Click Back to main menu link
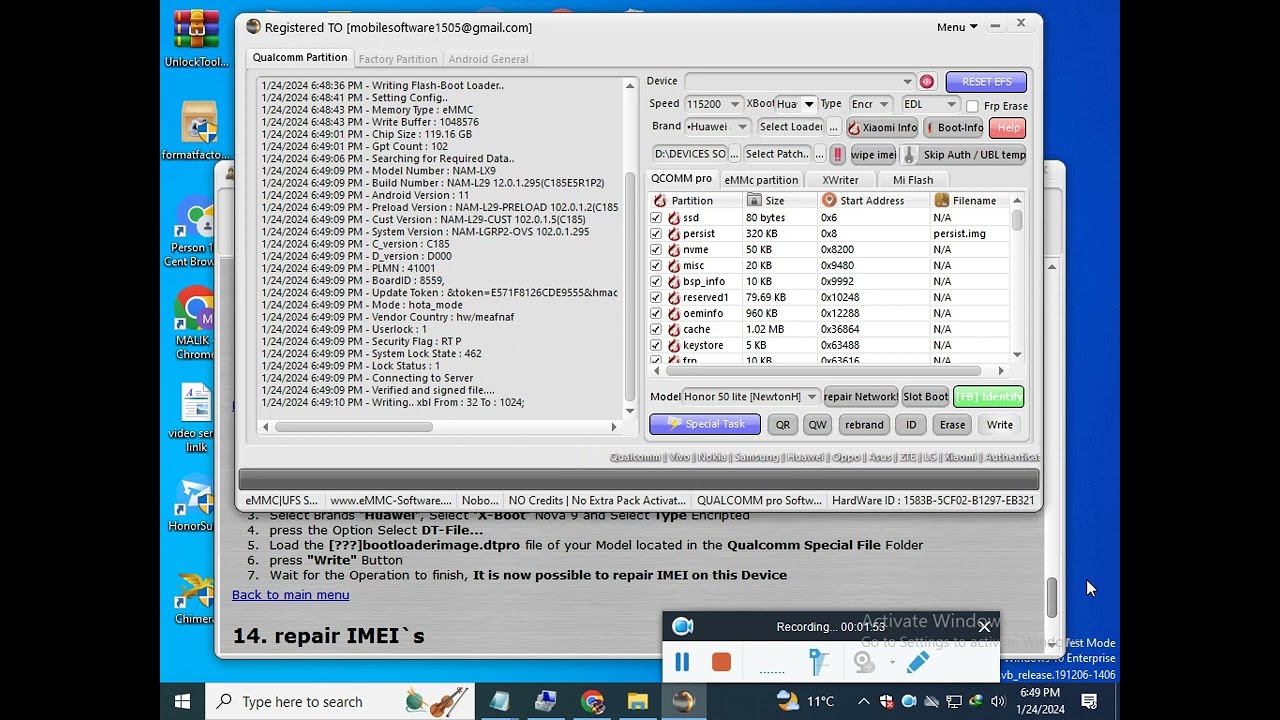This screenshot has height=720, width=1280. (x=291, y=595)
